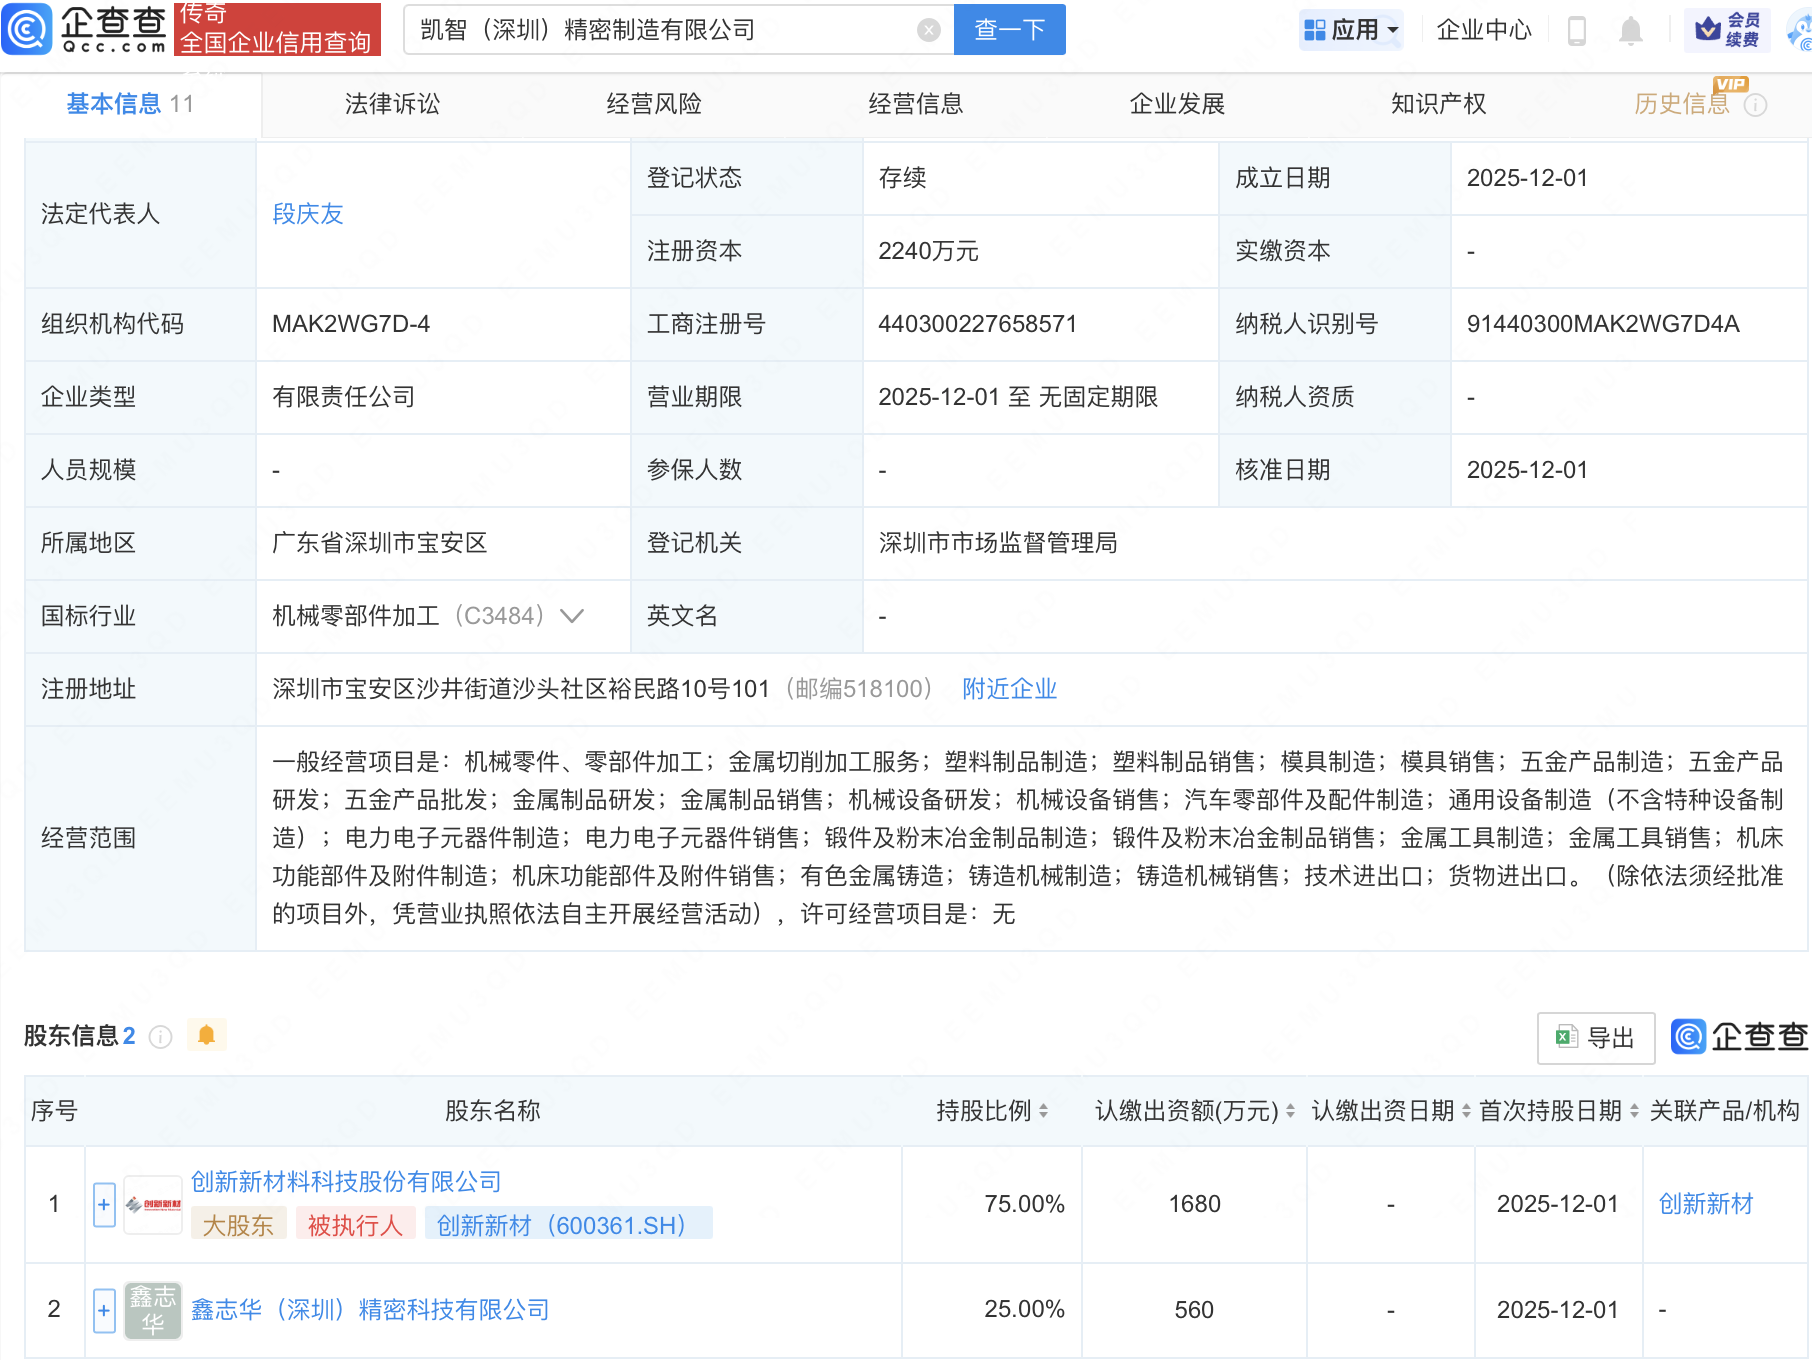
Task: Clear the search box text
Action: tap(928, 30)
